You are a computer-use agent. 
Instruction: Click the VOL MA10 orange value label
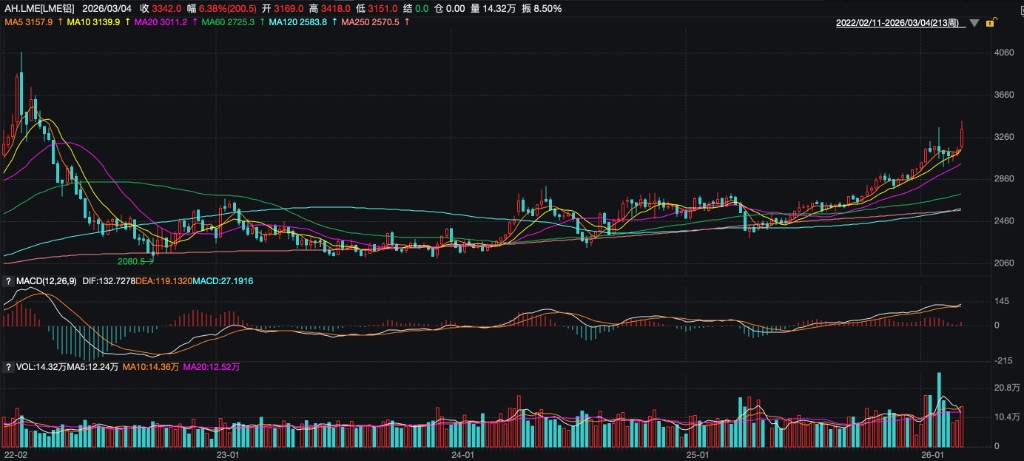pyautogui.click(x=151, y=367)
